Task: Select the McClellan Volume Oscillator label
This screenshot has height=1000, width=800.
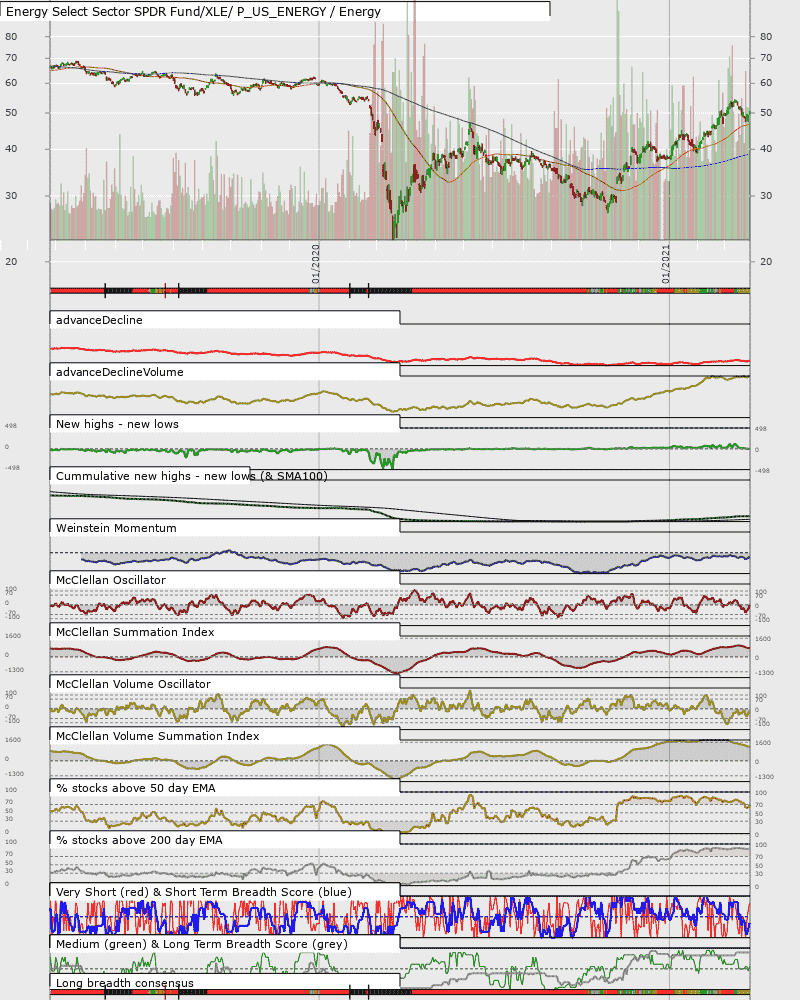Action: coord(133,684)
